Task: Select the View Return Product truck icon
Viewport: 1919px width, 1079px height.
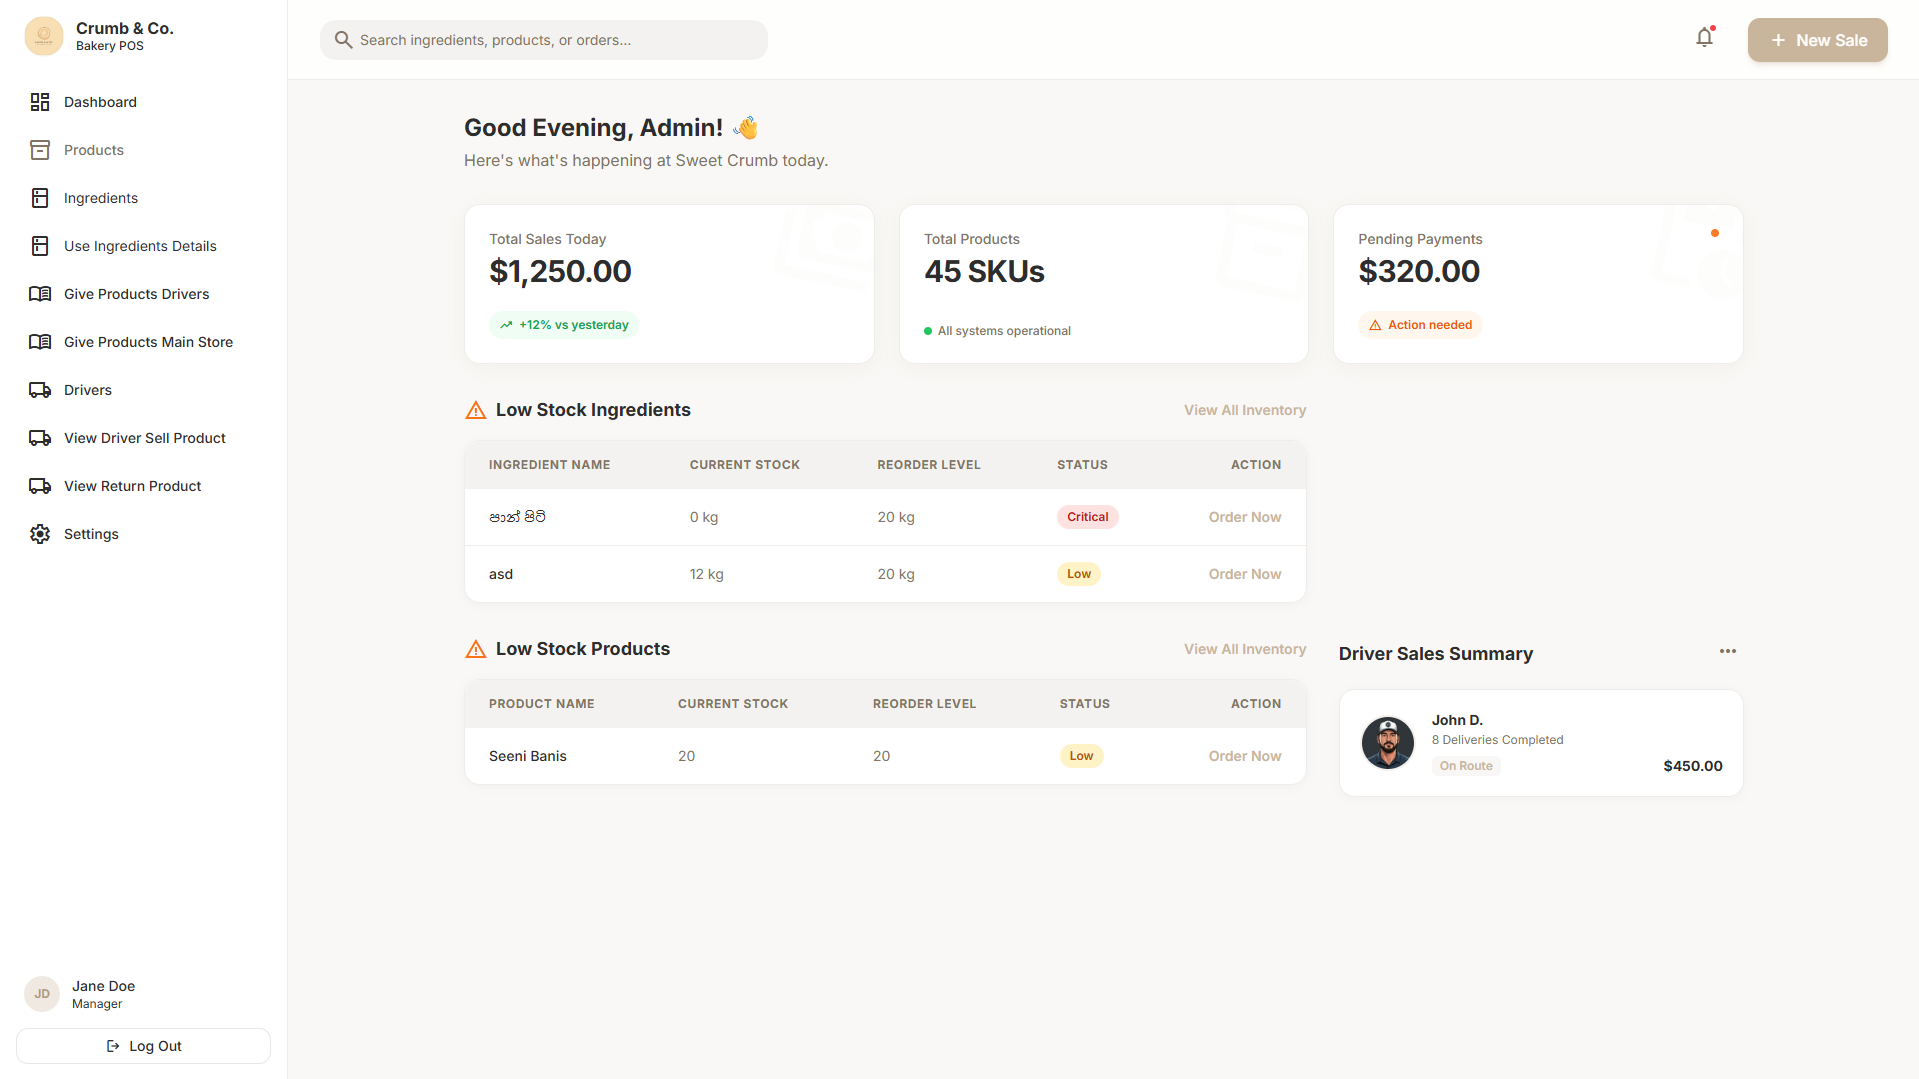Action: point(40,486)
